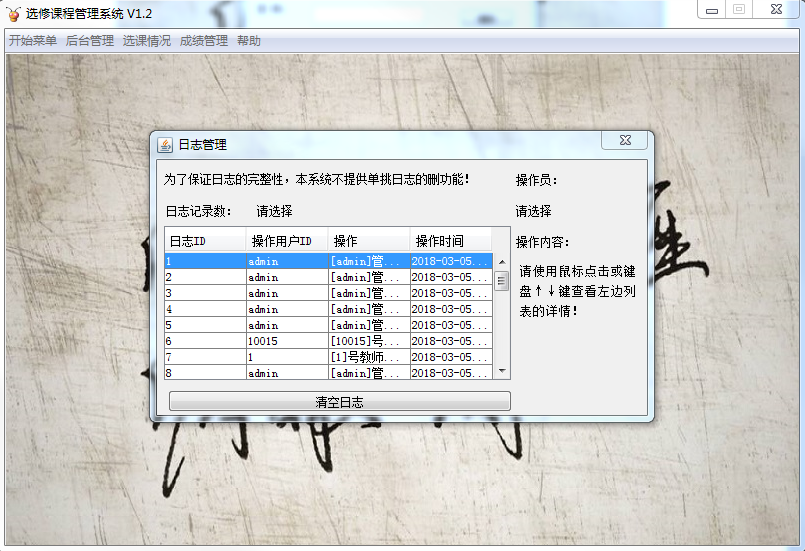Open the 成绩管理 menu

pos(204,41)
